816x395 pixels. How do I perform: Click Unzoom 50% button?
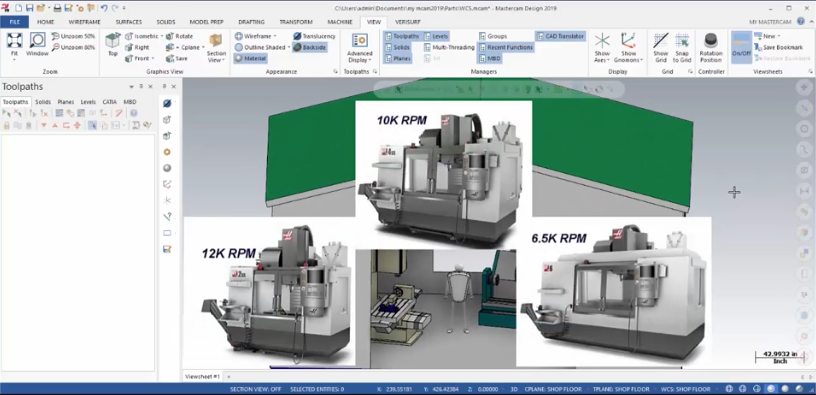pos(73,36)
